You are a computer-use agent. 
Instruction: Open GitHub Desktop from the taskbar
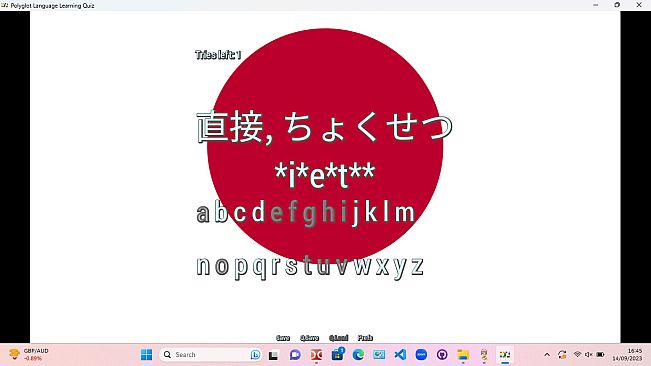442,355
